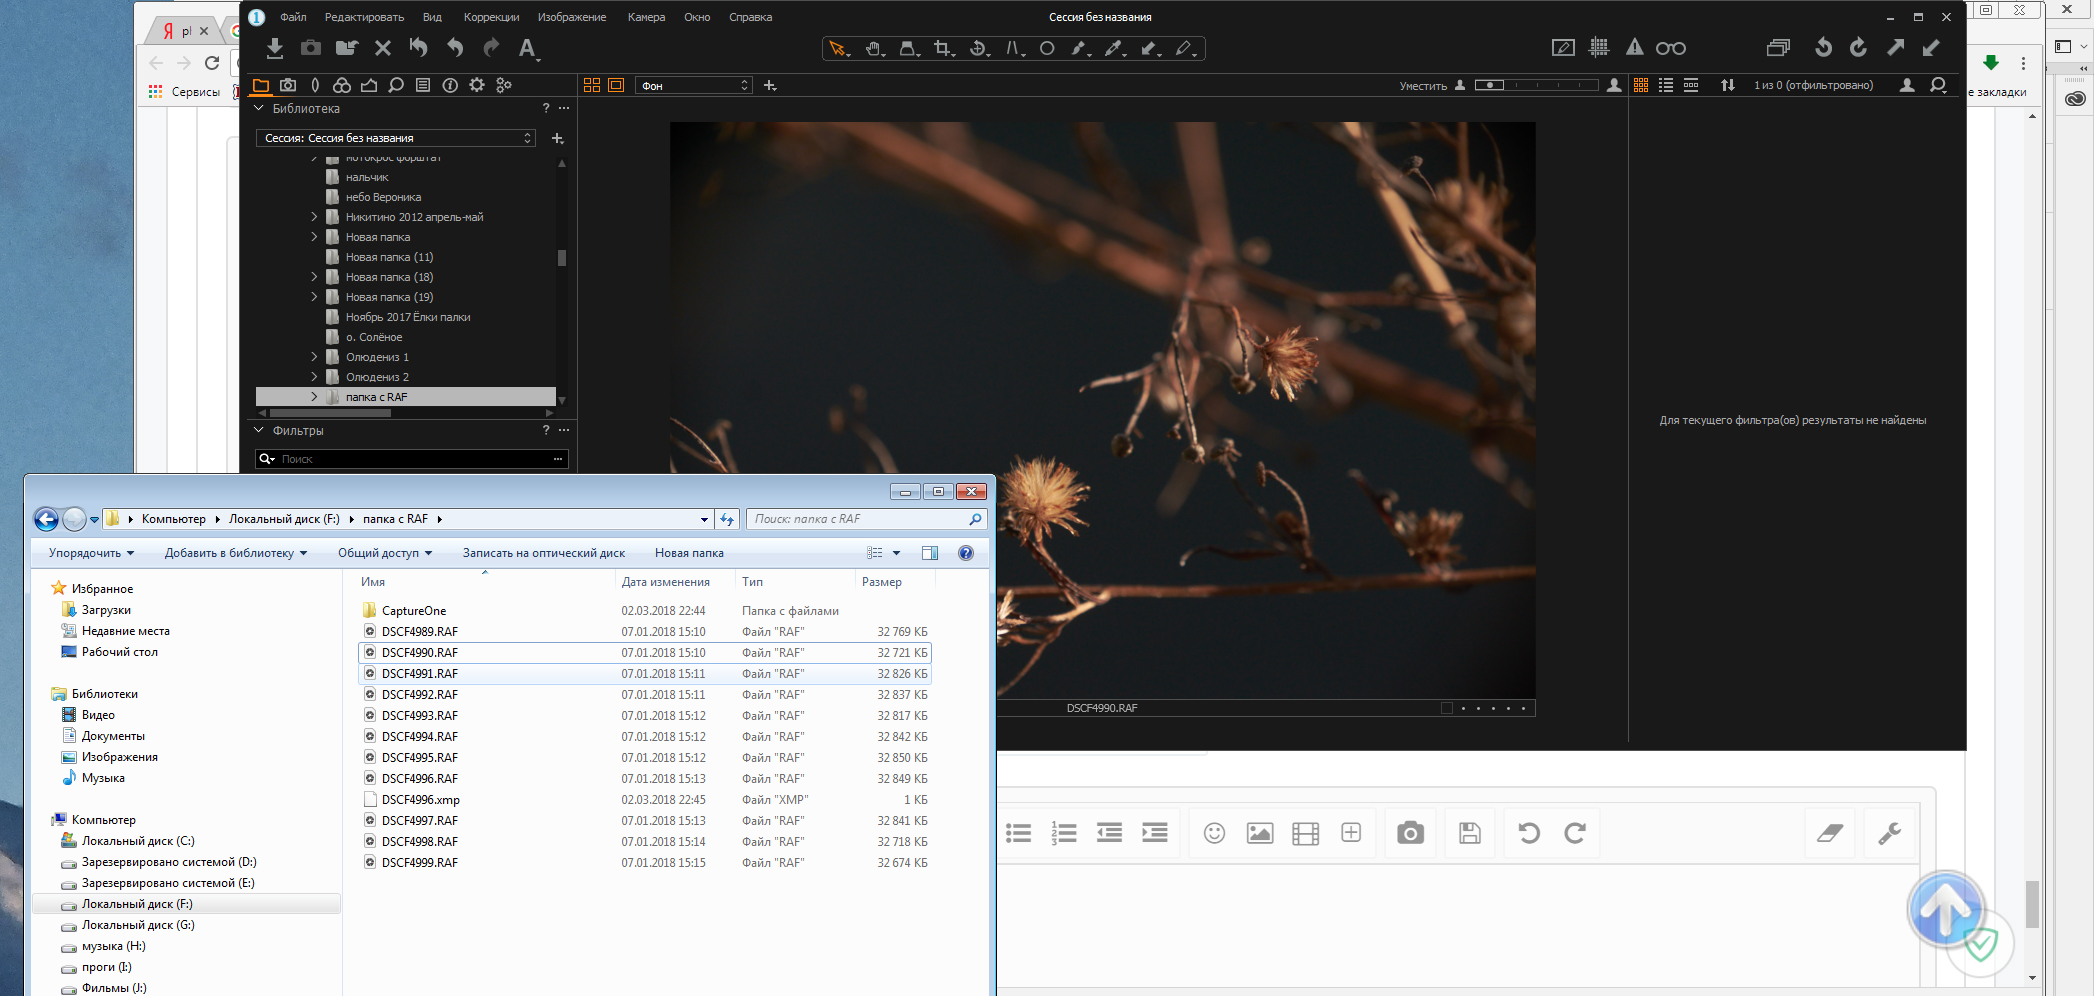Expand the Новая папка (18) folder

(314, 277)
